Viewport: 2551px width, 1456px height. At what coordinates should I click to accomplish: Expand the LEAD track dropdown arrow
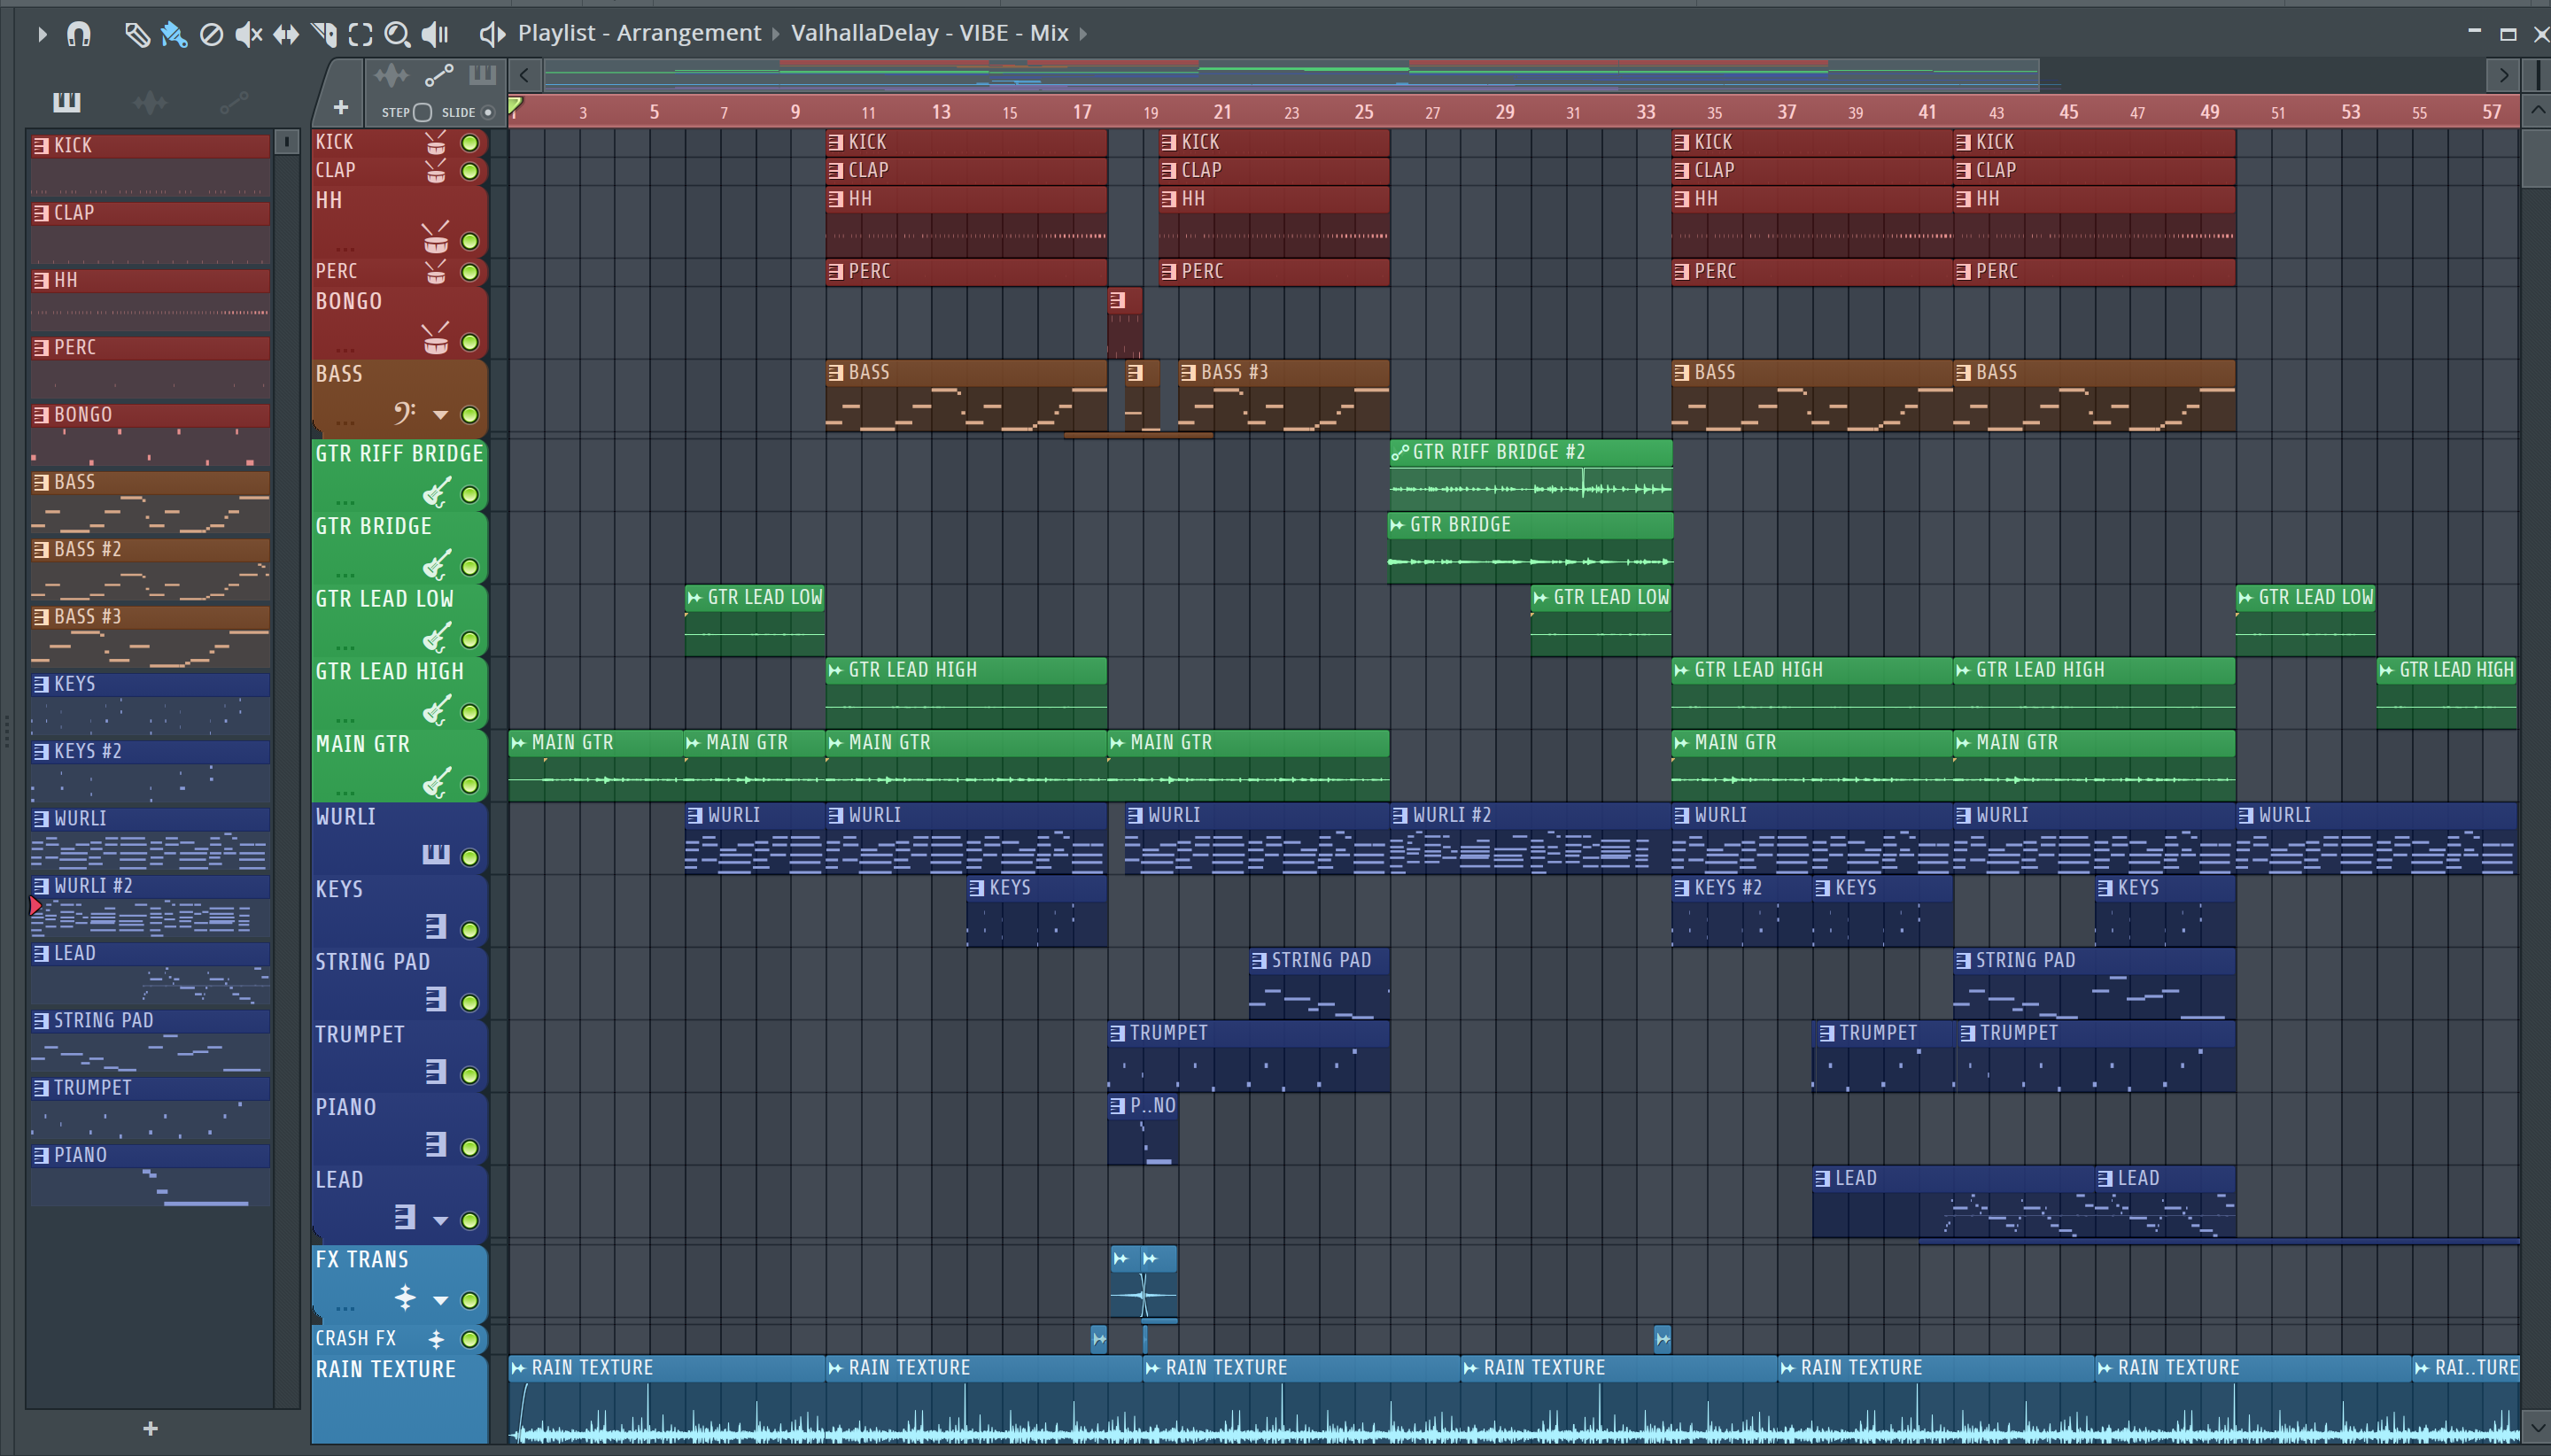click(x=440, y=1220)
